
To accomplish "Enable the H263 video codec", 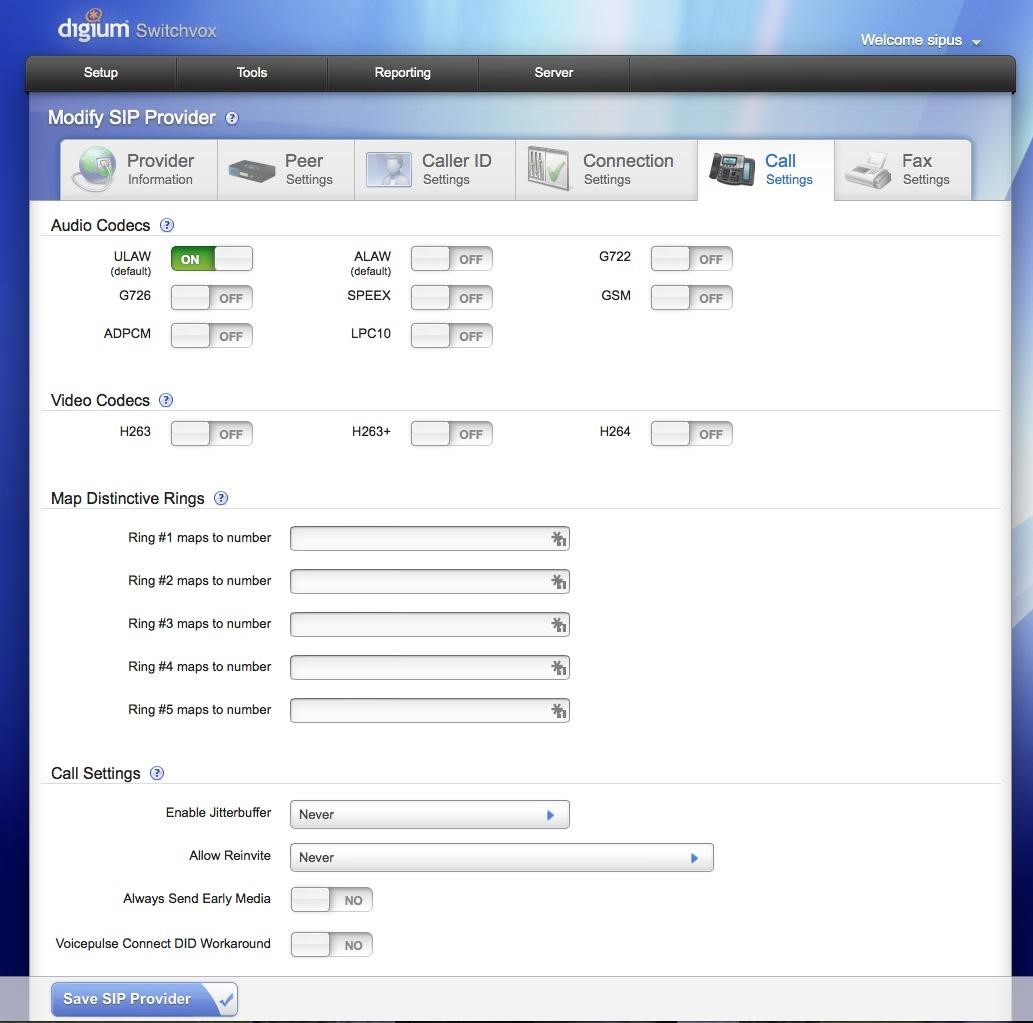I will click(x=211, y=434).
